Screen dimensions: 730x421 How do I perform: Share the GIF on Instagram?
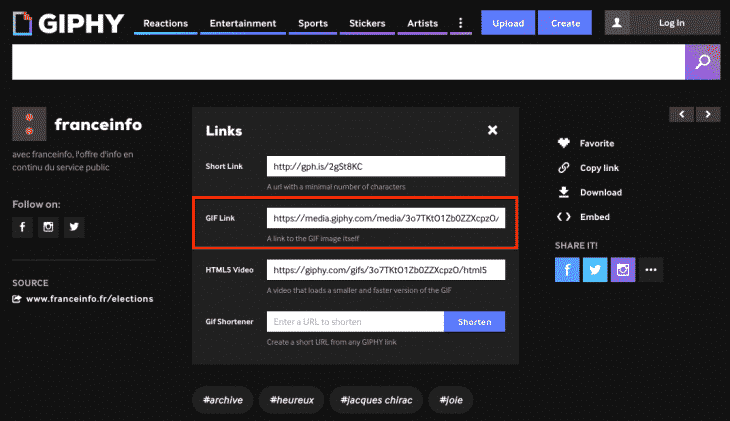coord(623,269)
